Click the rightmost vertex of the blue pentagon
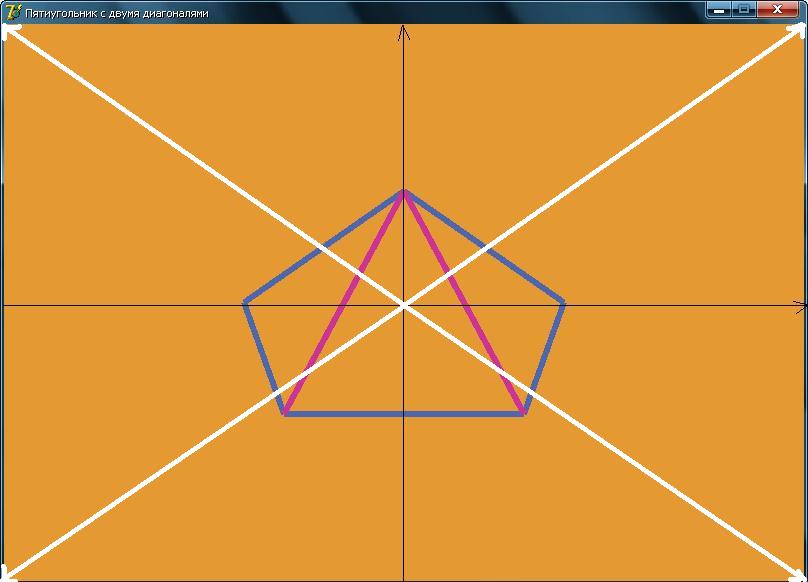Image resolution: width=808 pixels, height=582 pixels. [x=564, y=301]
